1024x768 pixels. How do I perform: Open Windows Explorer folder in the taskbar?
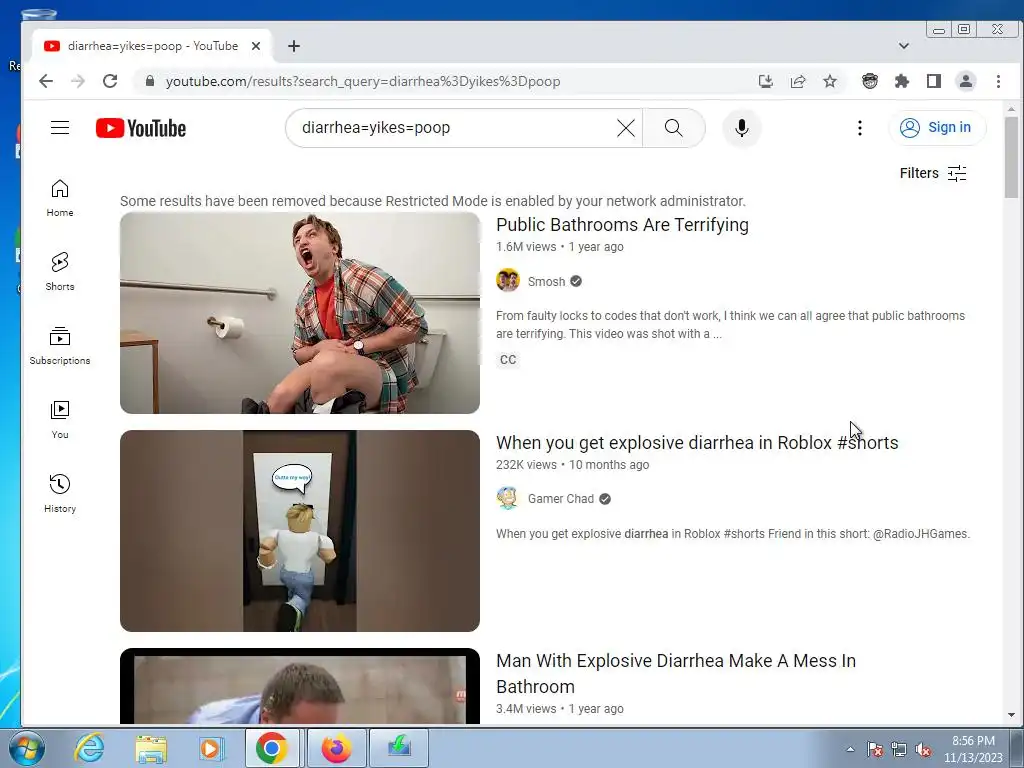point(152,748)
